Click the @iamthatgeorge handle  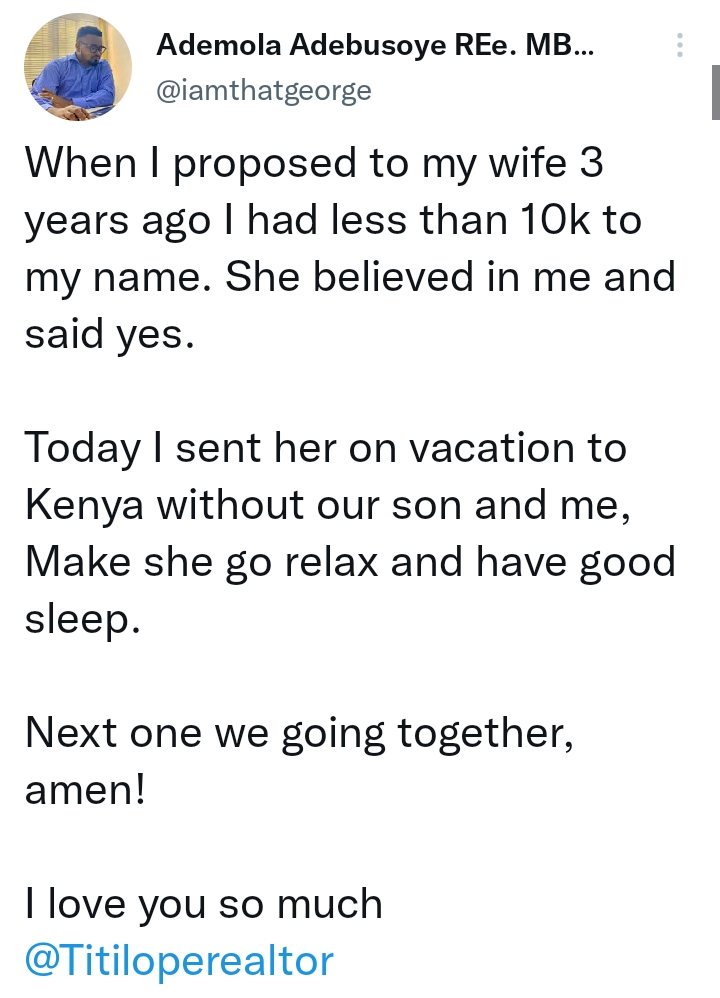pos(264,91)
